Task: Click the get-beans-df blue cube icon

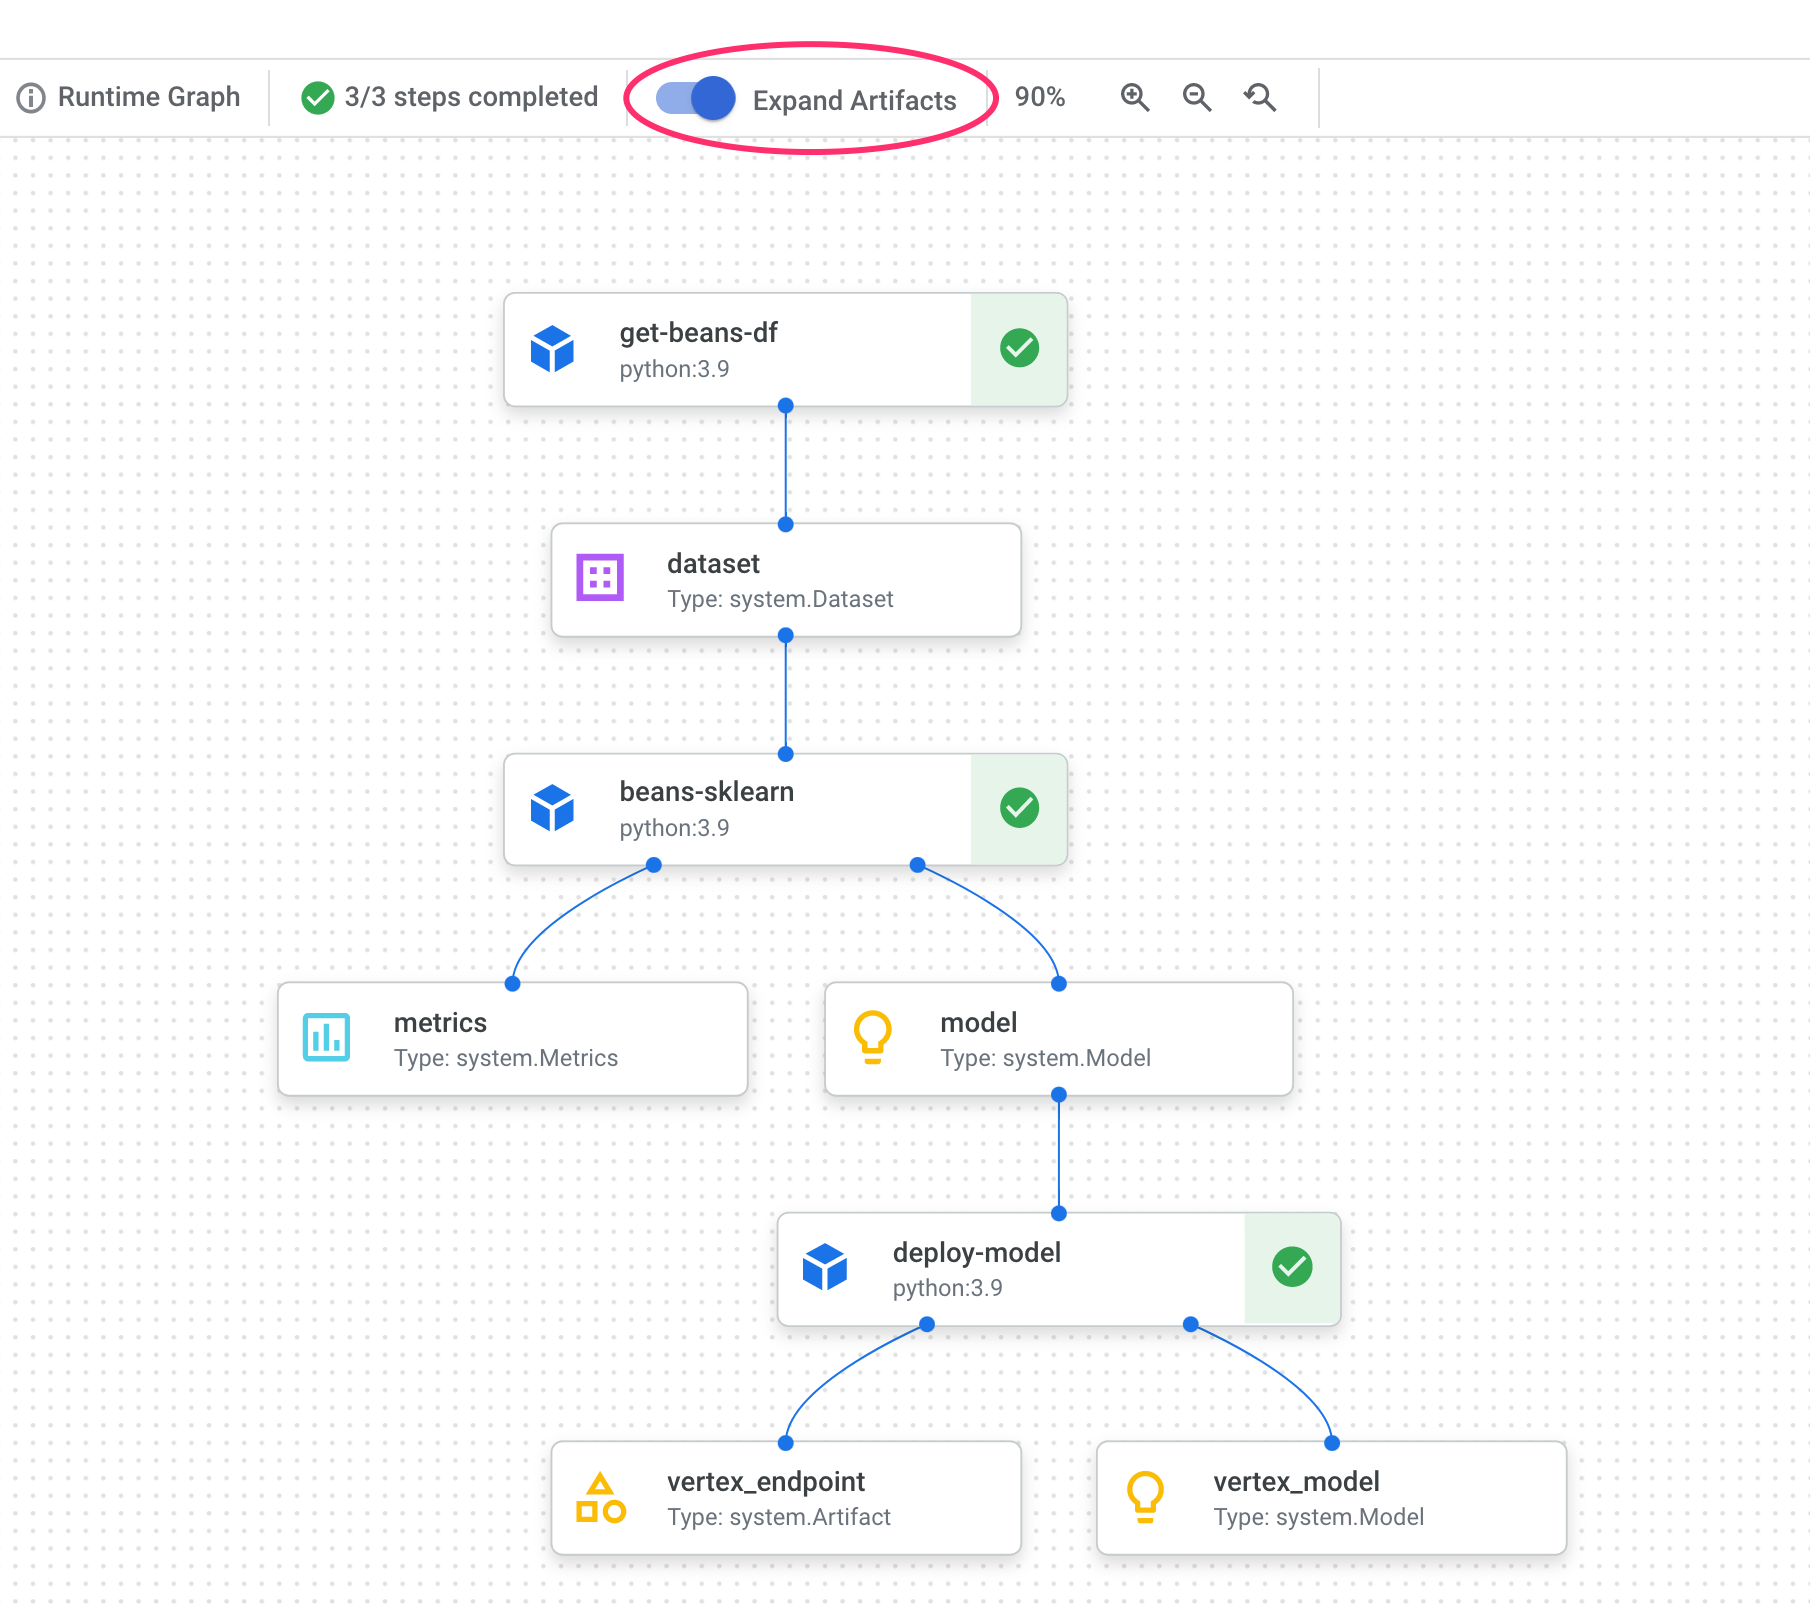Action: 552,349
